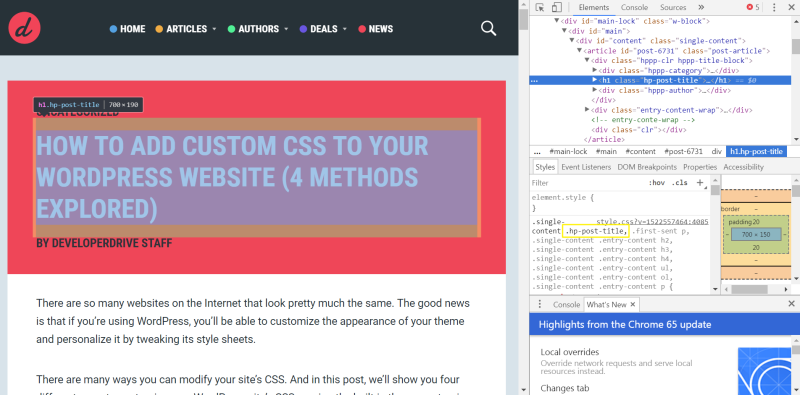Open the drawer three-dot menu beside Console

coord(540,304)
